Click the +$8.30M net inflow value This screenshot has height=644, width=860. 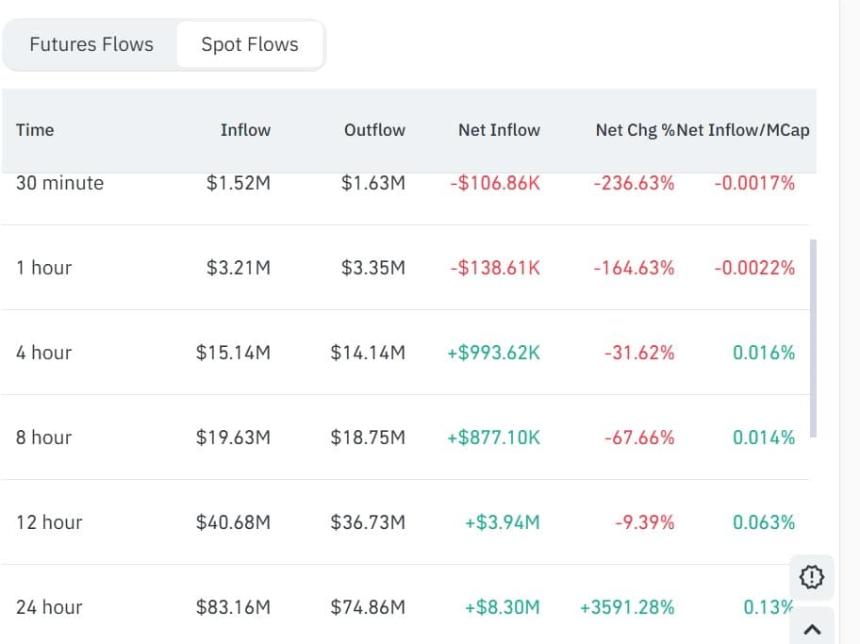pyautogui.click(x=502, y=607)
